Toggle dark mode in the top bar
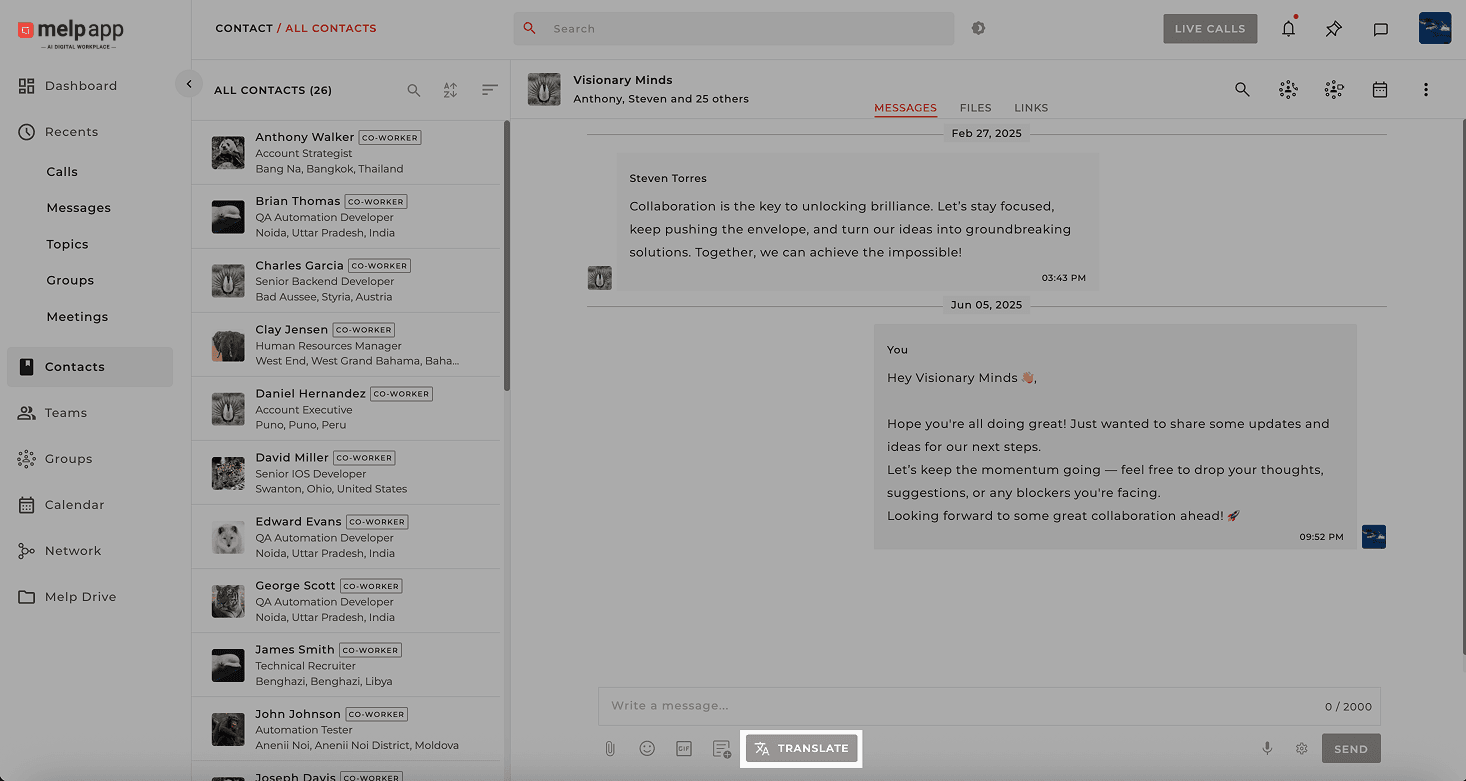Image resolution: width=1466 pixels, height=781 pixels. click(x=978, y=28)
